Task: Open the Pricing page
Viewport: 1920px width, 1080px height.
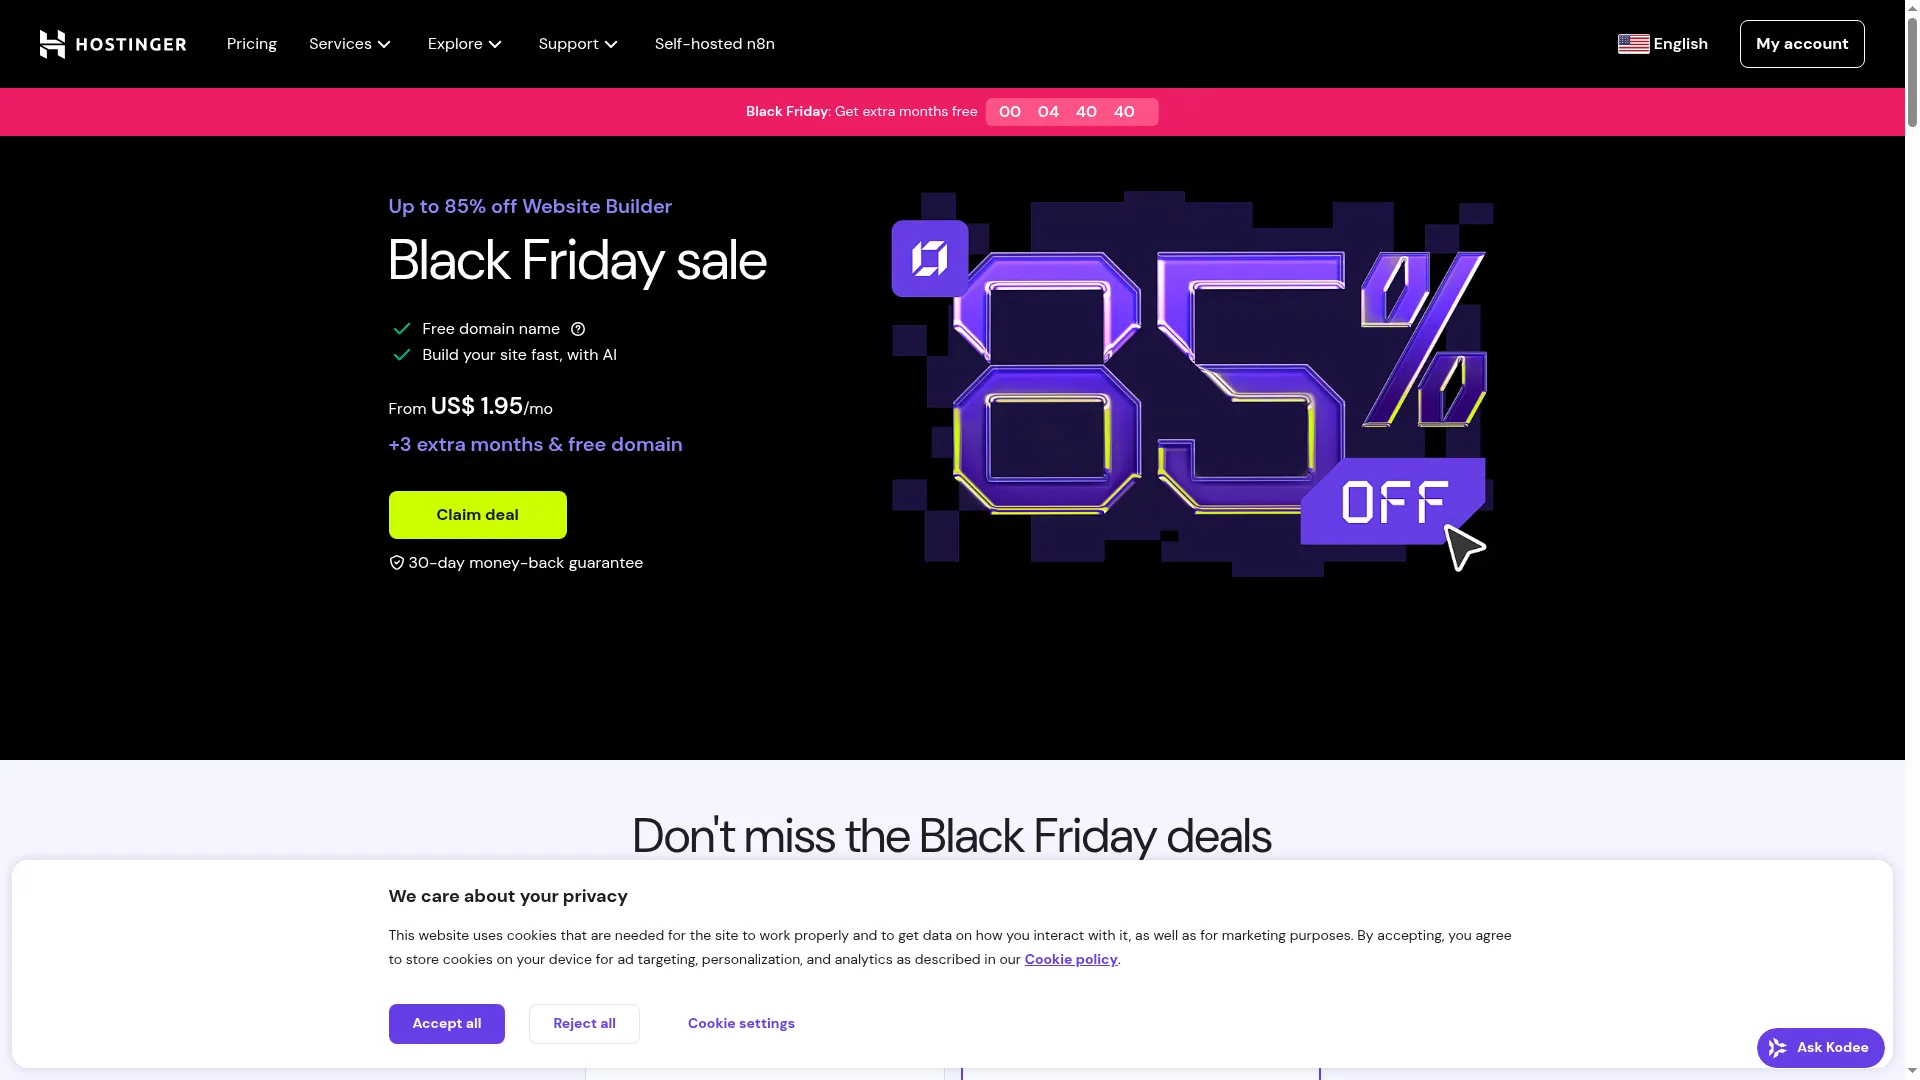Action: [251, 44]
